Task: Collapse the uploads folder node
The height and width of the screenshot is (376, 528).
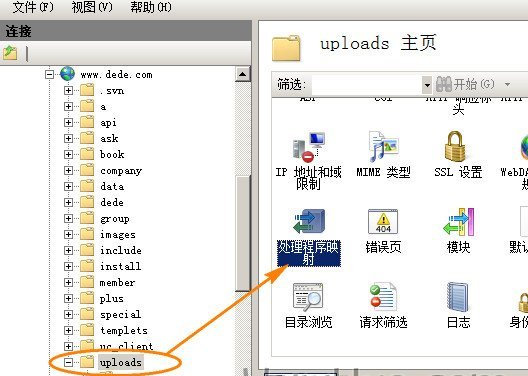Action: (68, 362)
